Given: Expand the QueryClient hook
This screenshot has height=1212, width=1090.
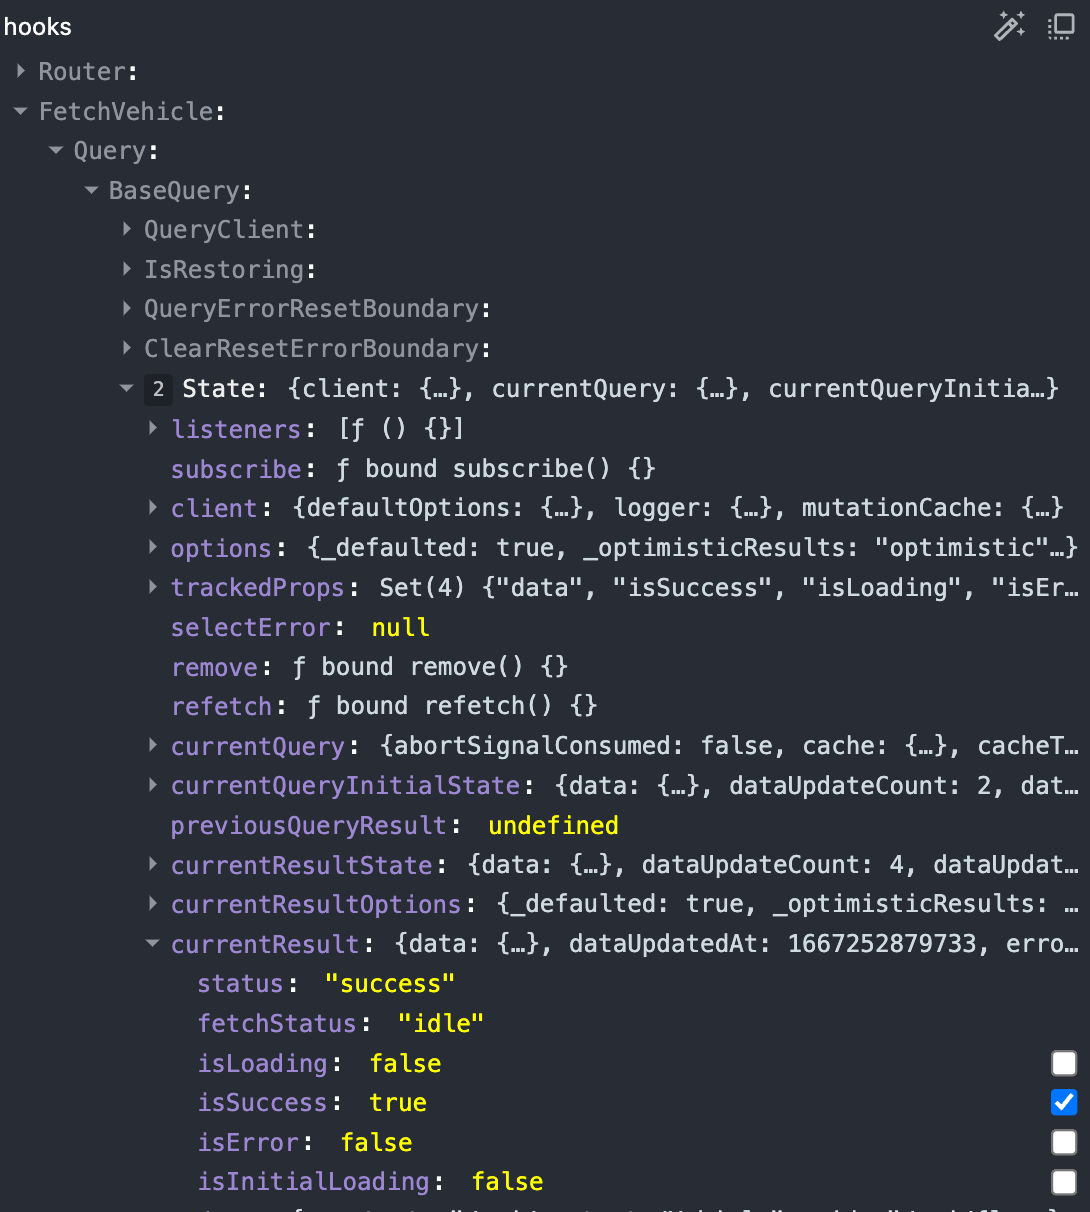Looking at the screenshot, I should 127,229.
